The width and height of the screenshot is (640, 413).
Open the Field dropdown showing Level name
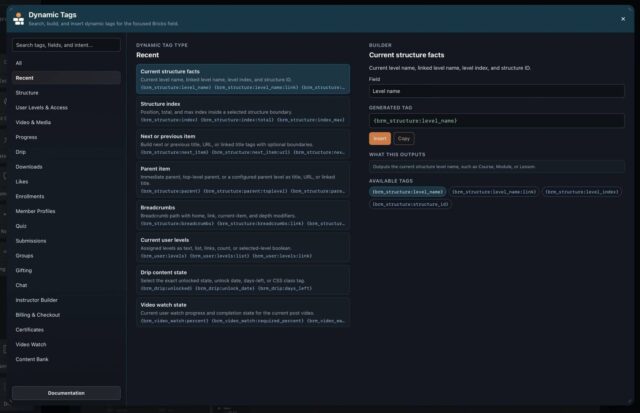(x=496, y=91)
